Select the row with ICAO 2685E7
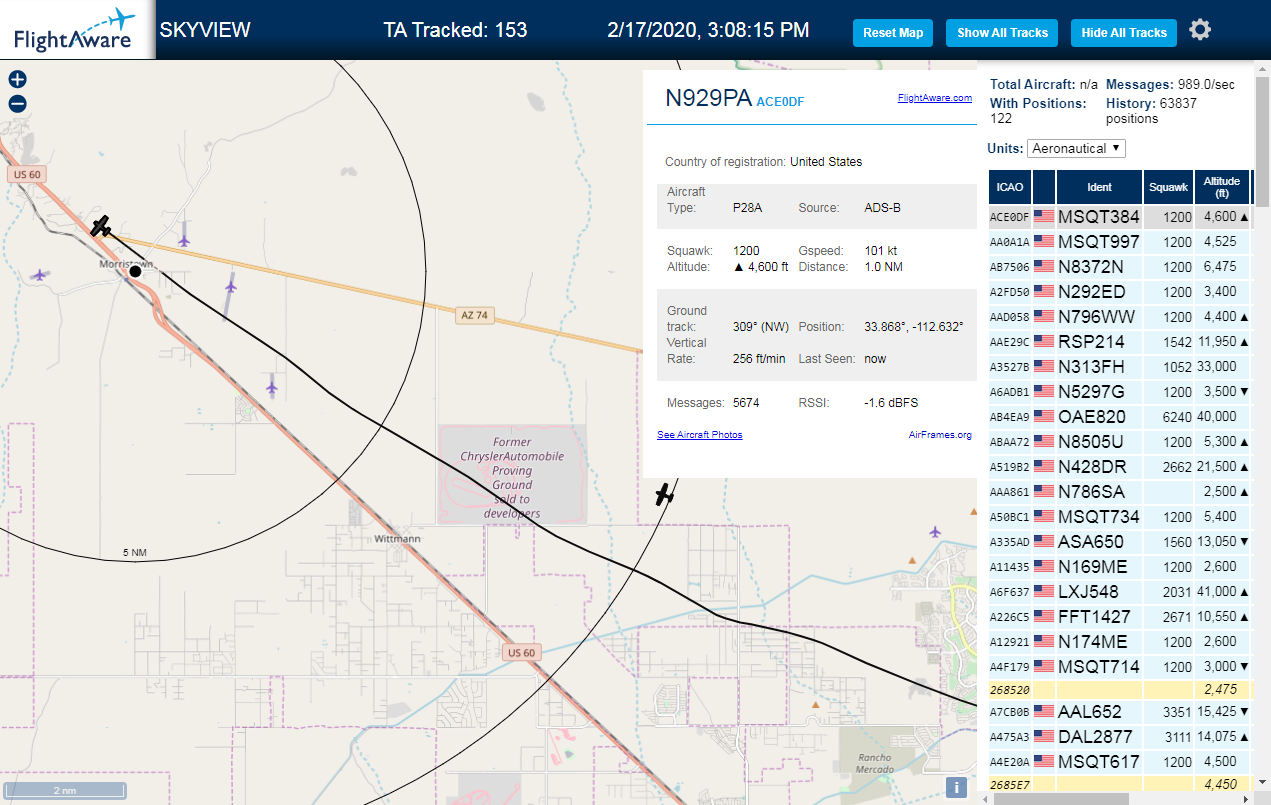The width and height of the screenshot is (1271, 805). click(x=1119, y=783)
